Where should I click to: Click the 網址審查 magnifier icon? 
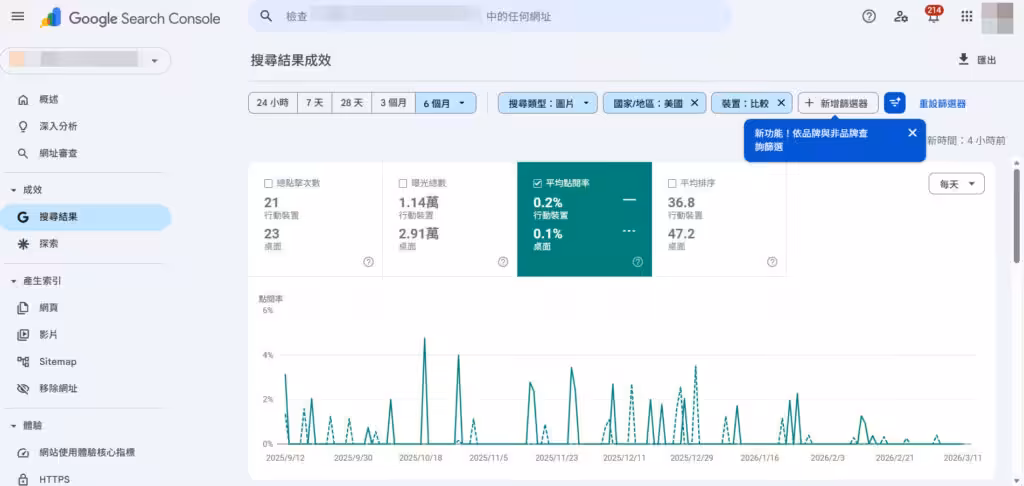[x=23, y=154]
